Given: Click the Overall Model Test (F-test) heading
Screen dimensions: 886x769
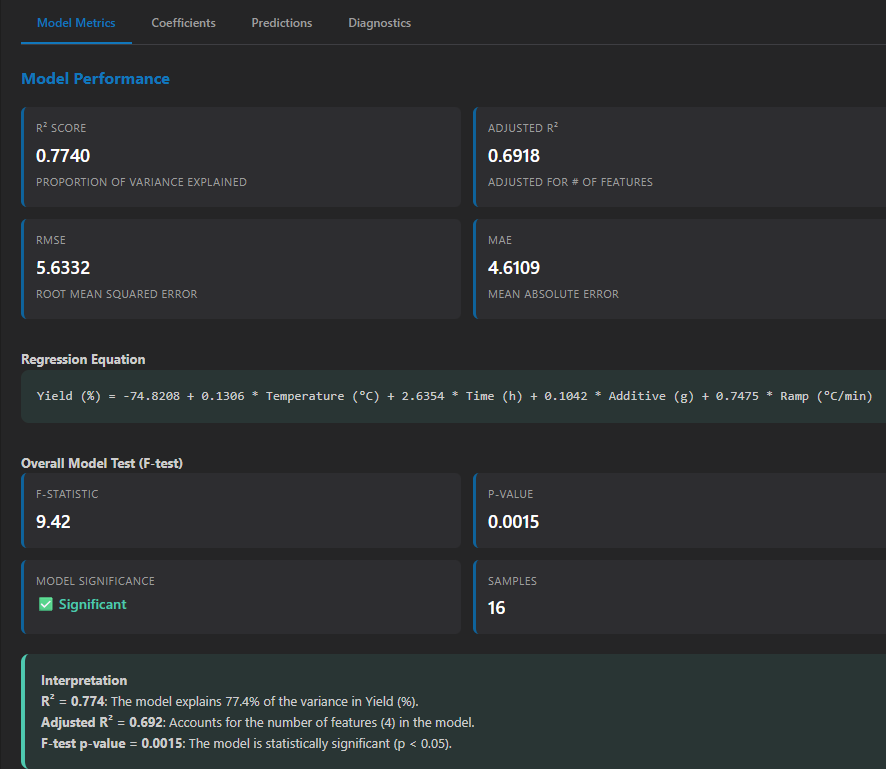Looking at the screenshot, I should [x=102, y=463].
